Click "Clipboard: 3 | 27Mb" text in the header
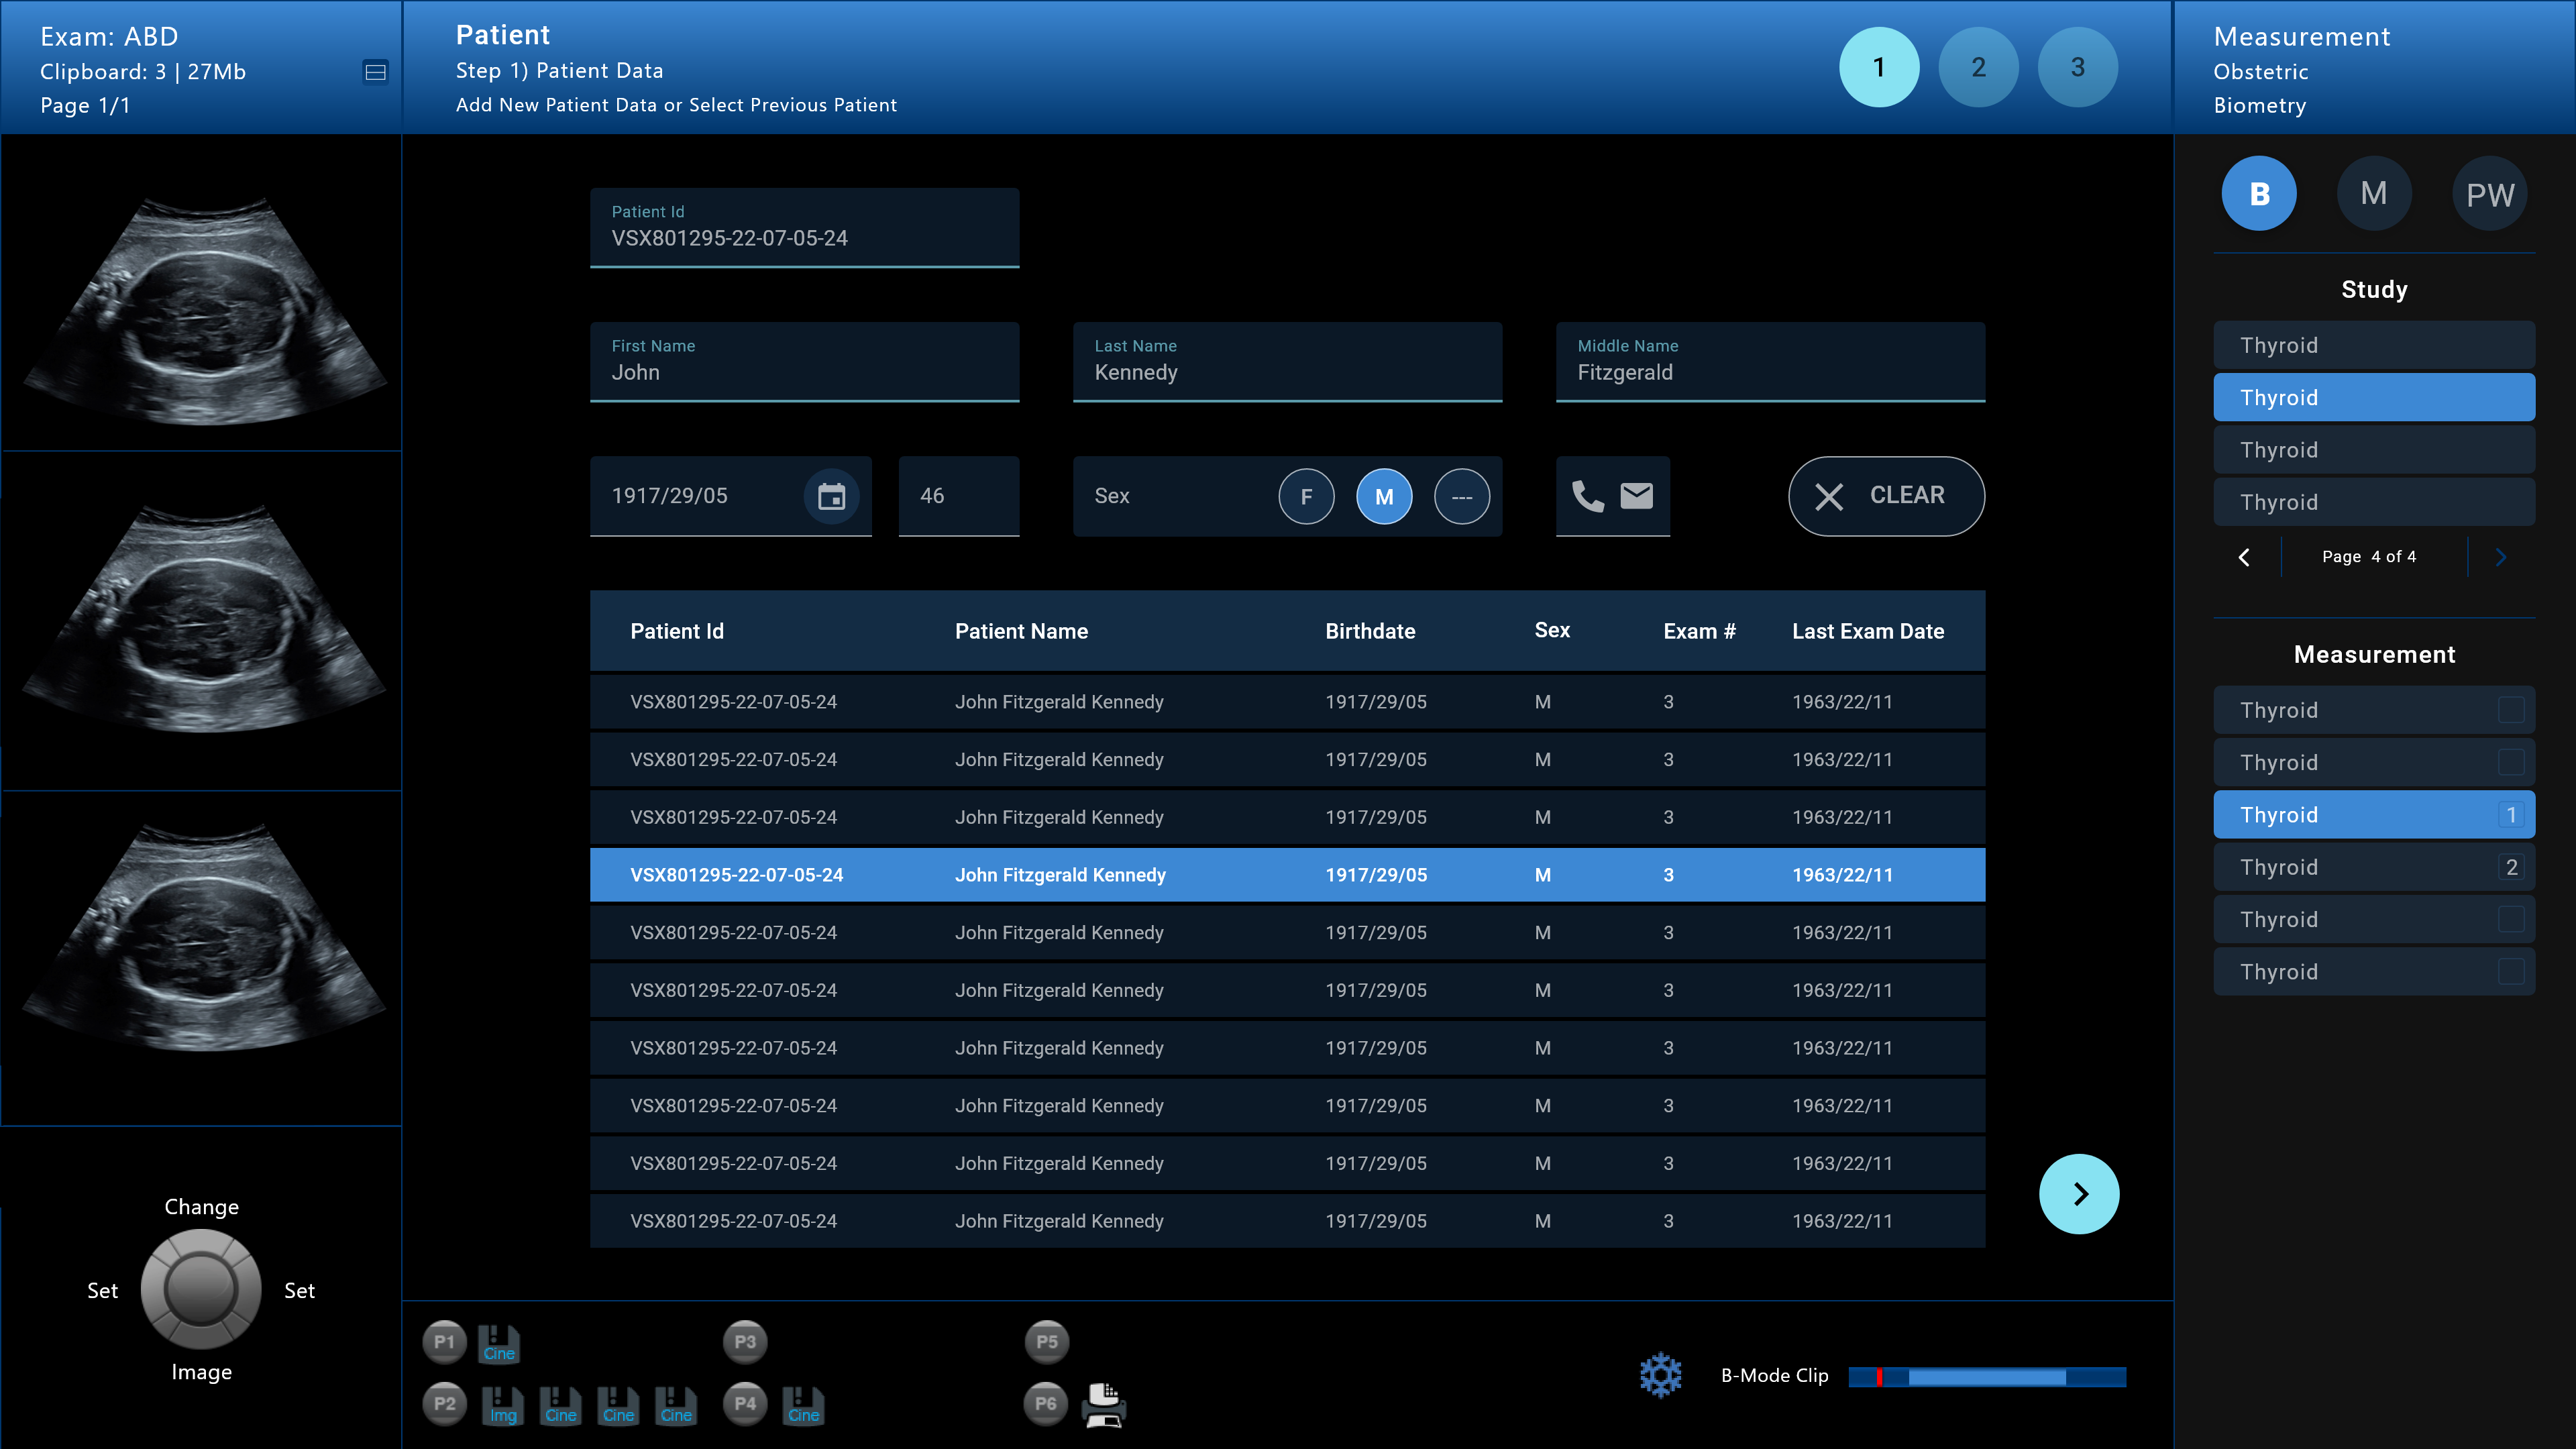Viewport: 2576px width, 1449px height. pos(143,72)
